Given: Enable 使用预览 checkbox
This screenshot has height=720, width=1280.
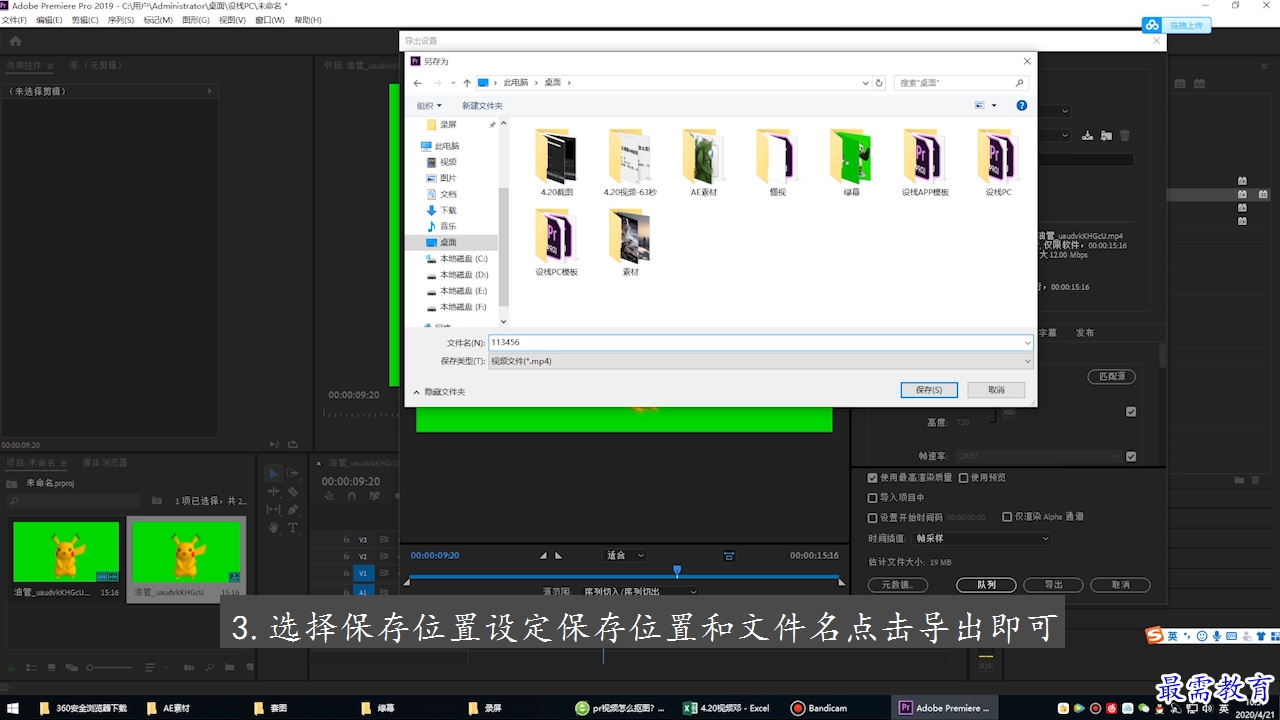Looking at the screenshot, I should (964, 478).
